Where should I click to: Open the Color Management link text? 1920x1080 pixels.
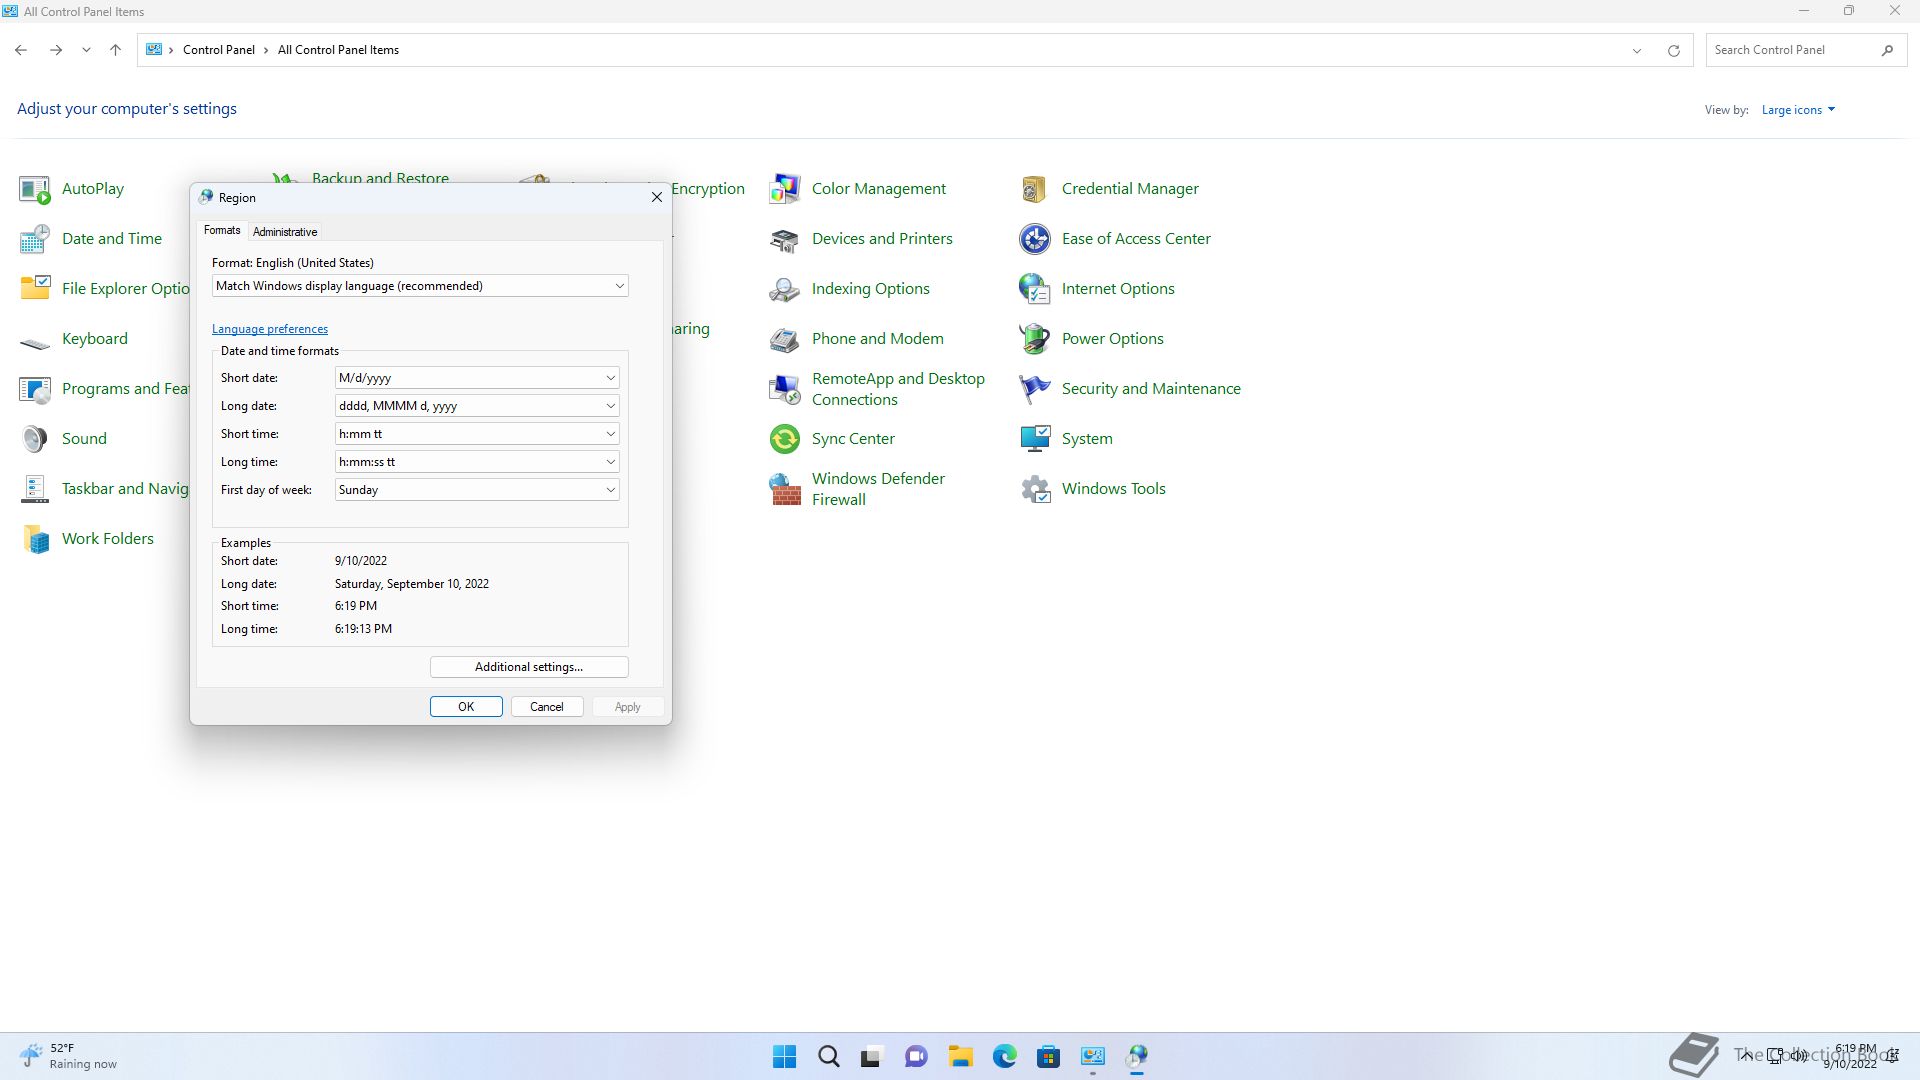[878, 189]
